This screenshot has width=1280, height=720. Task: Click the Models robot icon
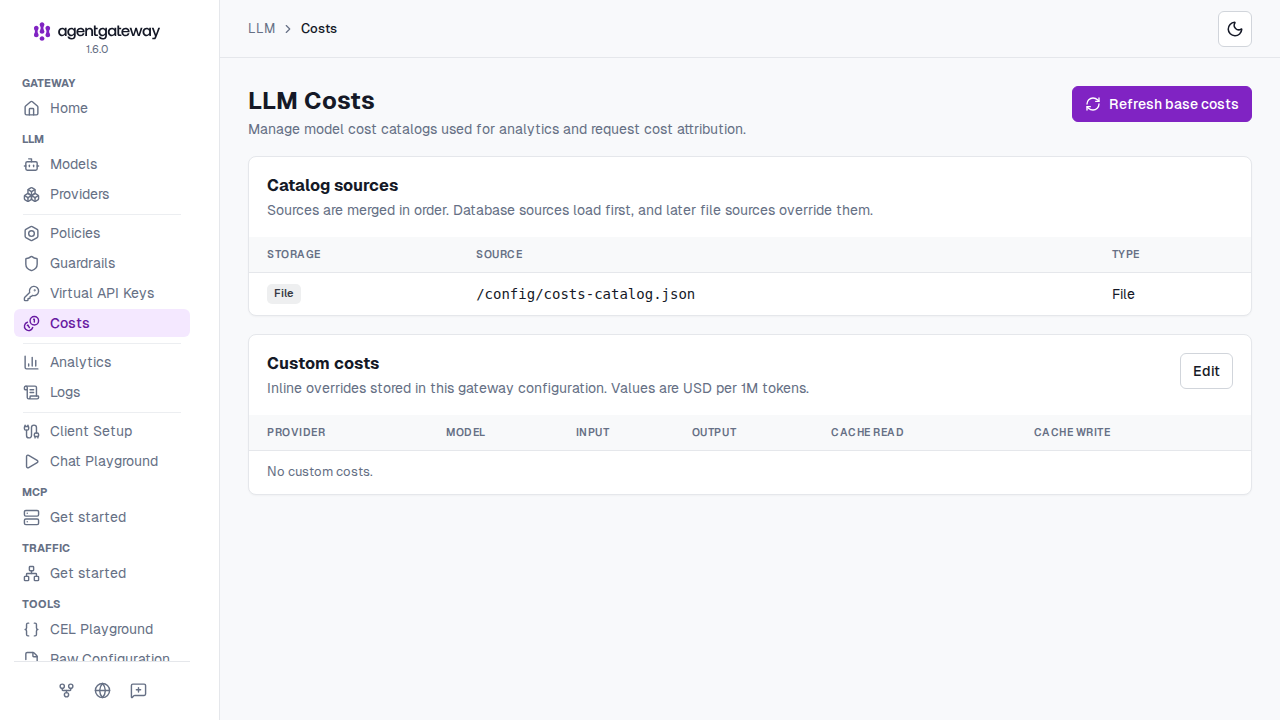31,164
